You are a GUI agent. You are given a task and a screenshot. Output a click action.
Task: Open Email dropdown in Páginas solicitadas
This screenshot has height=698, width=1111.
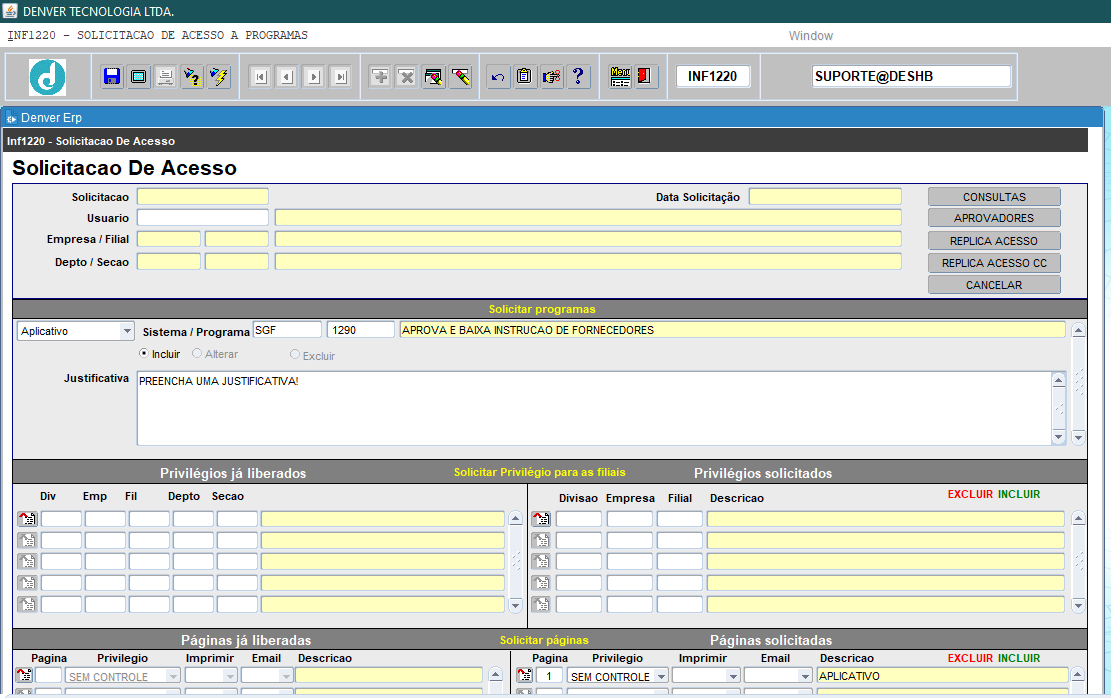point(805,676)
